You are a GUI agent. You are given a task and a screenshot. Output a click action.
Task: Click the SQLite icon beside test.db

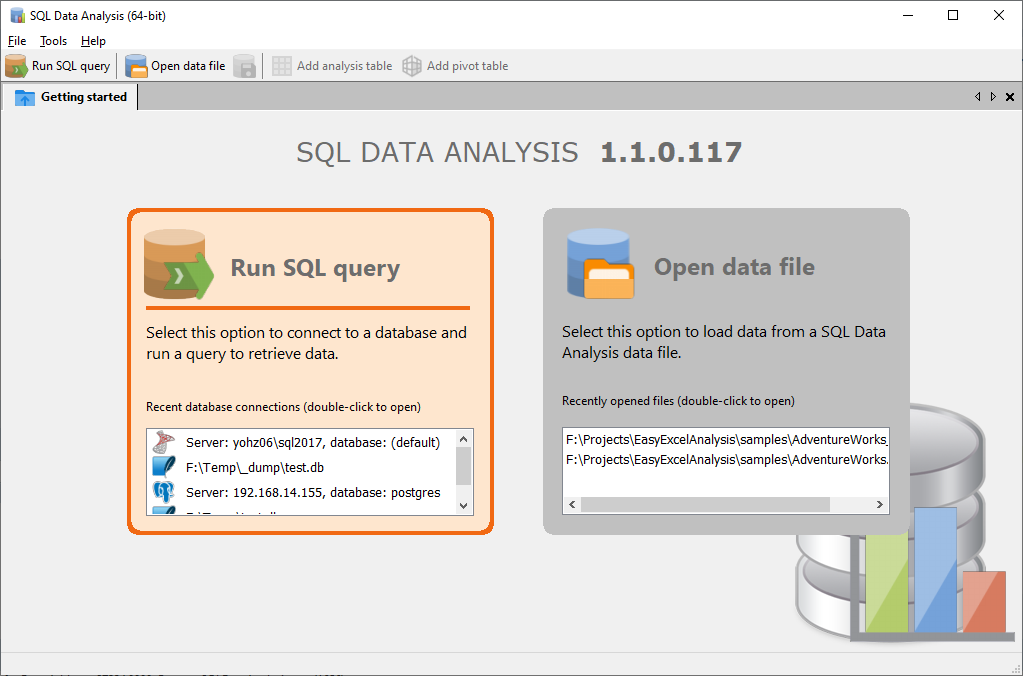click(x=166, y=464)
